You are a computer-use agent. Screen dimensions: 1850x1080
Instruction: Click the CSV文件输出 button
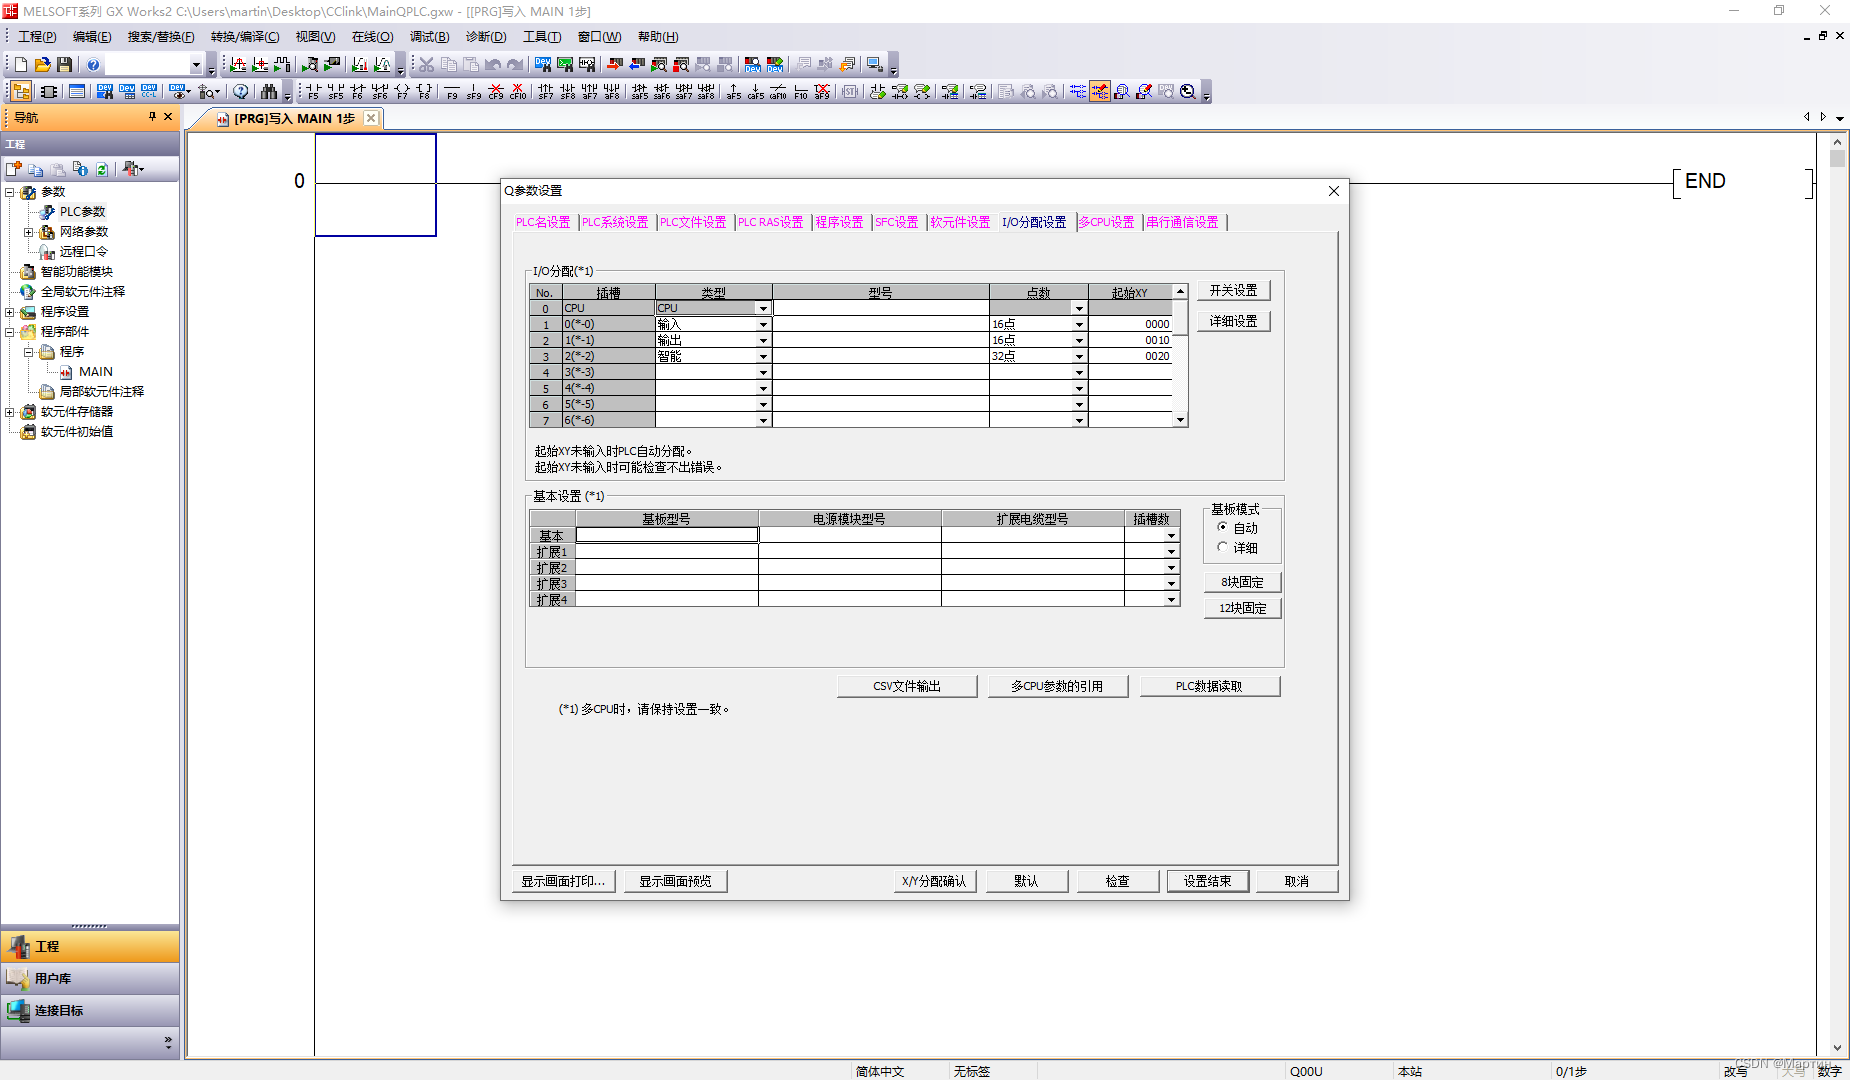click(x=907, y=686)
